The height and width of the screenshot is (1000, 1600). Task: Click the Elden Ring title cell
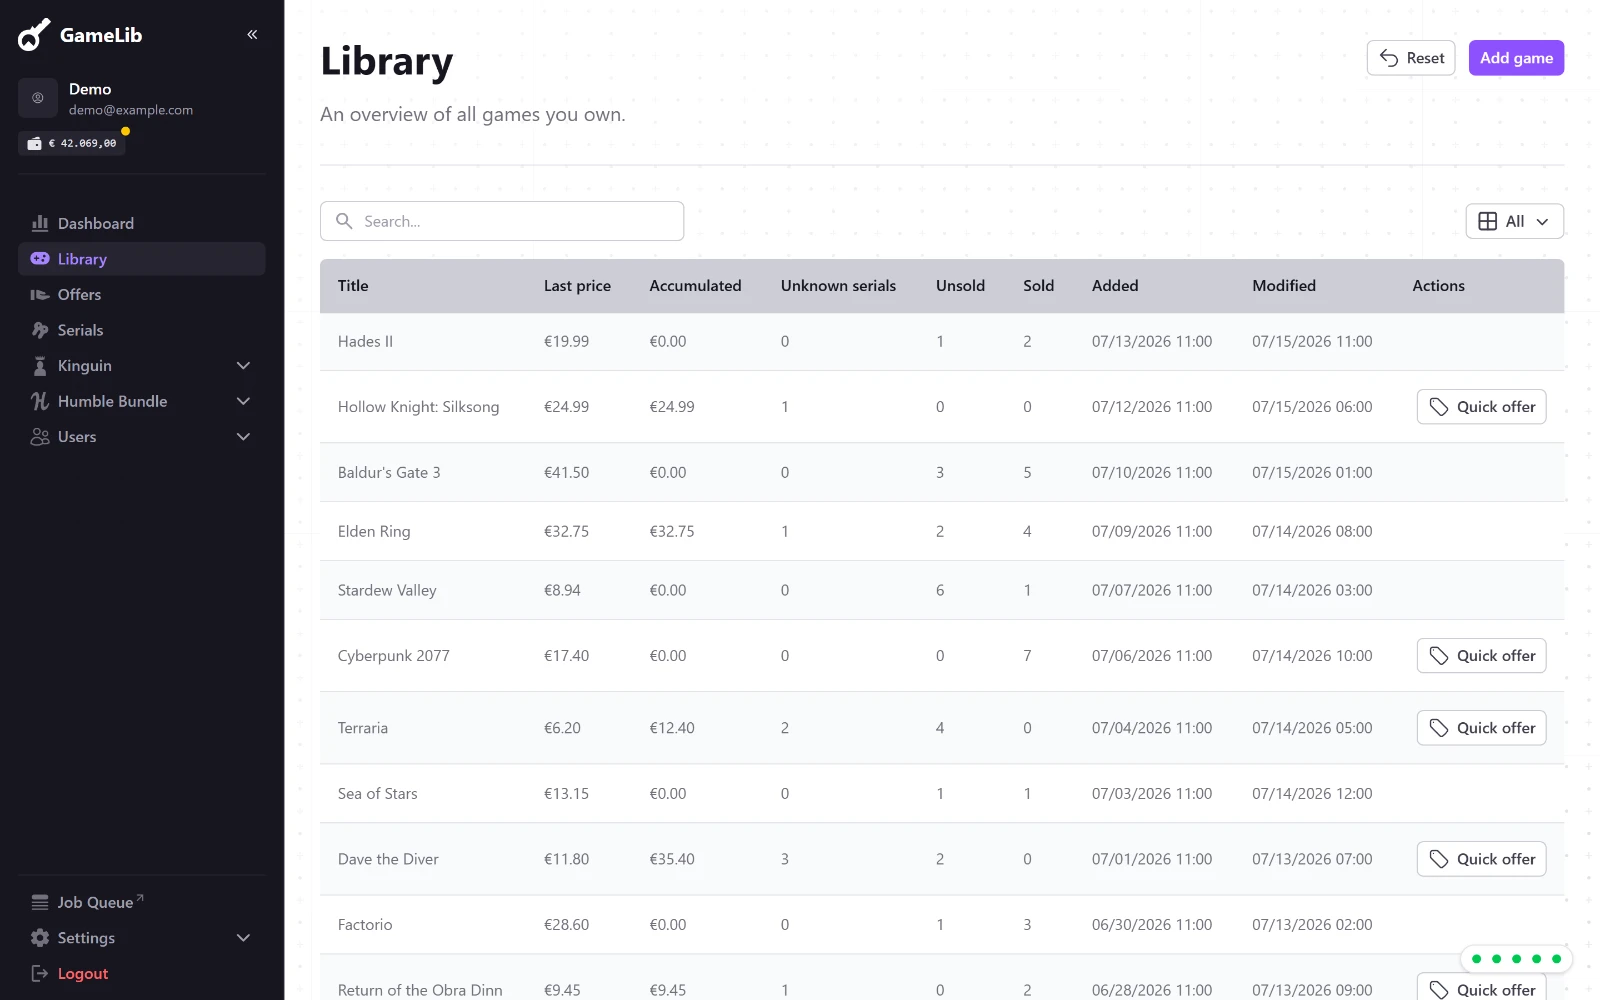point(374,532)
